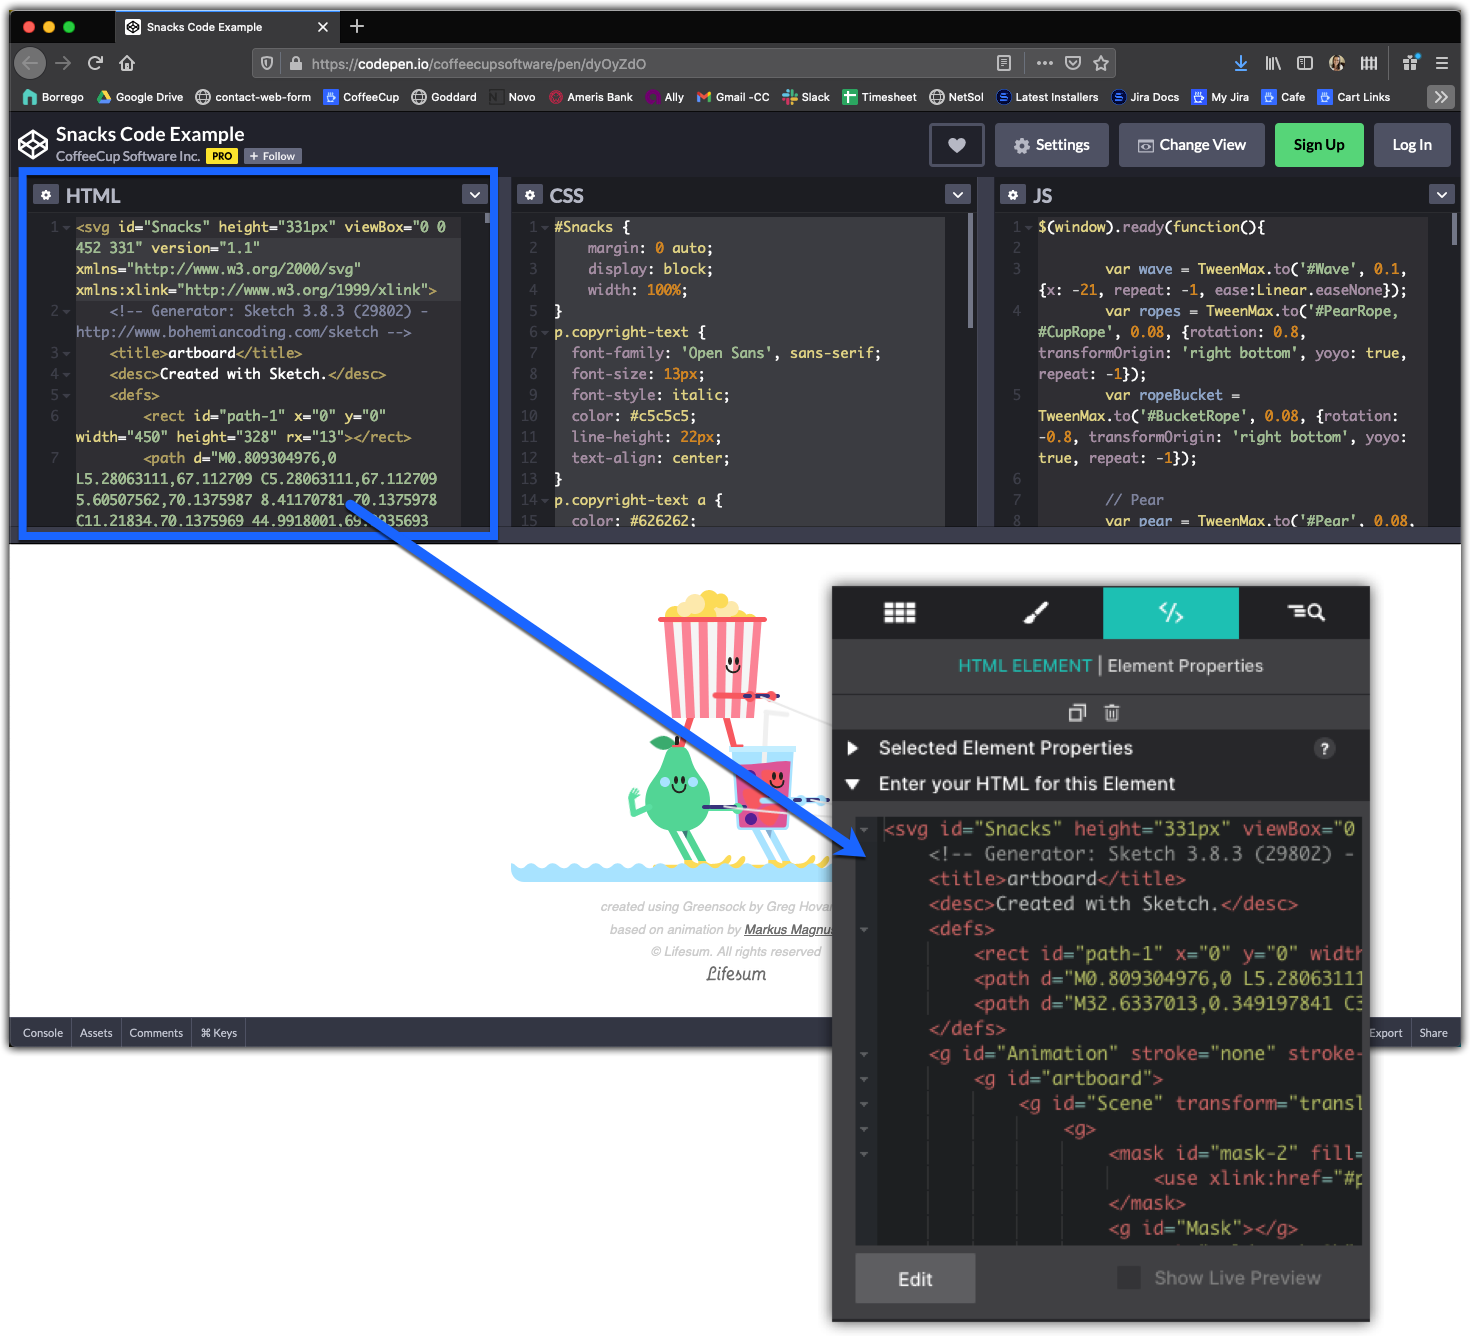Fold HTML editor line 2 comment
1471x1337 pixels.
pos(66,311)
